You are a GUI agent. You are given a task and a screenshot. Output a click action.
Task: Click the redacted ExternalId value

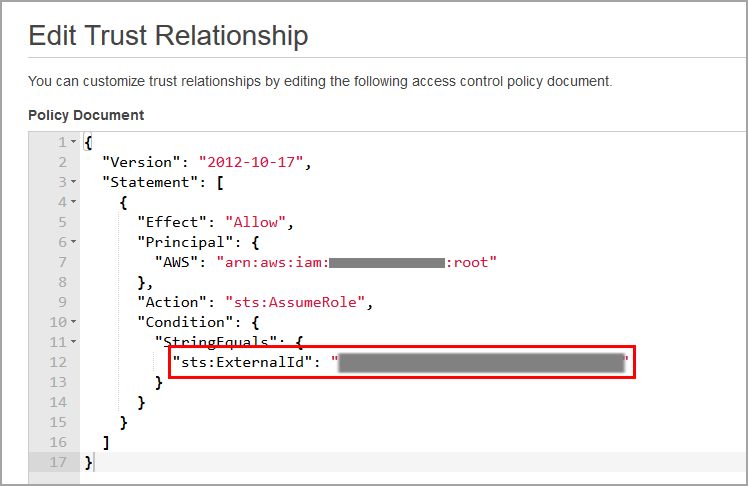click(480, 362)
